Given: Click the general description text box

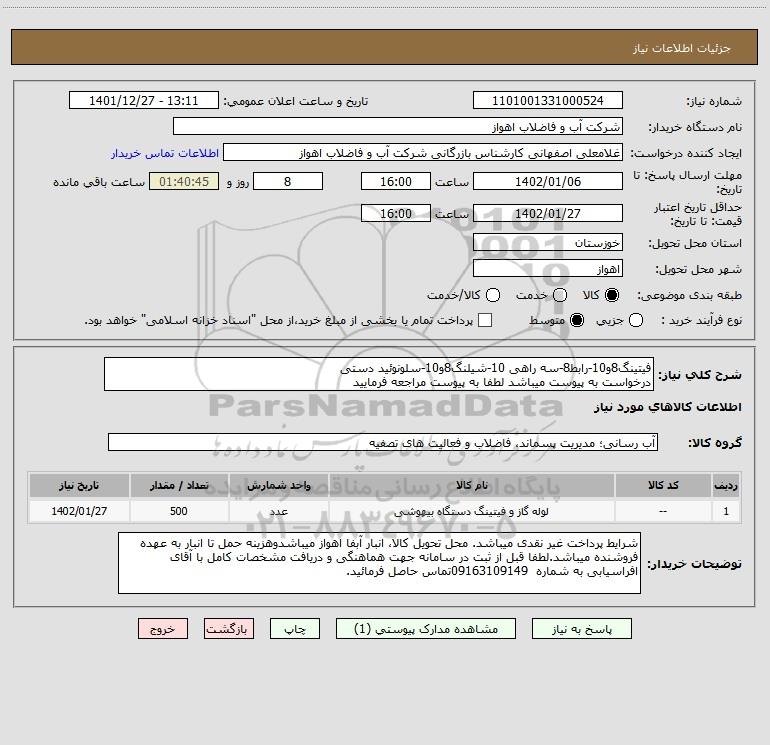Looking at the screenshot, I should point(379,374).
